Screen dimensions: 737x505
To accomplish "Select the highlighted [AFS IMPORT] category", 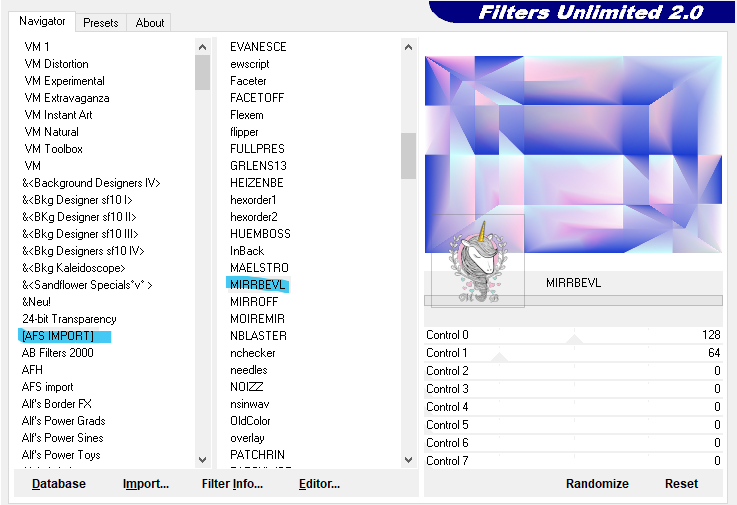I will 58,336.
